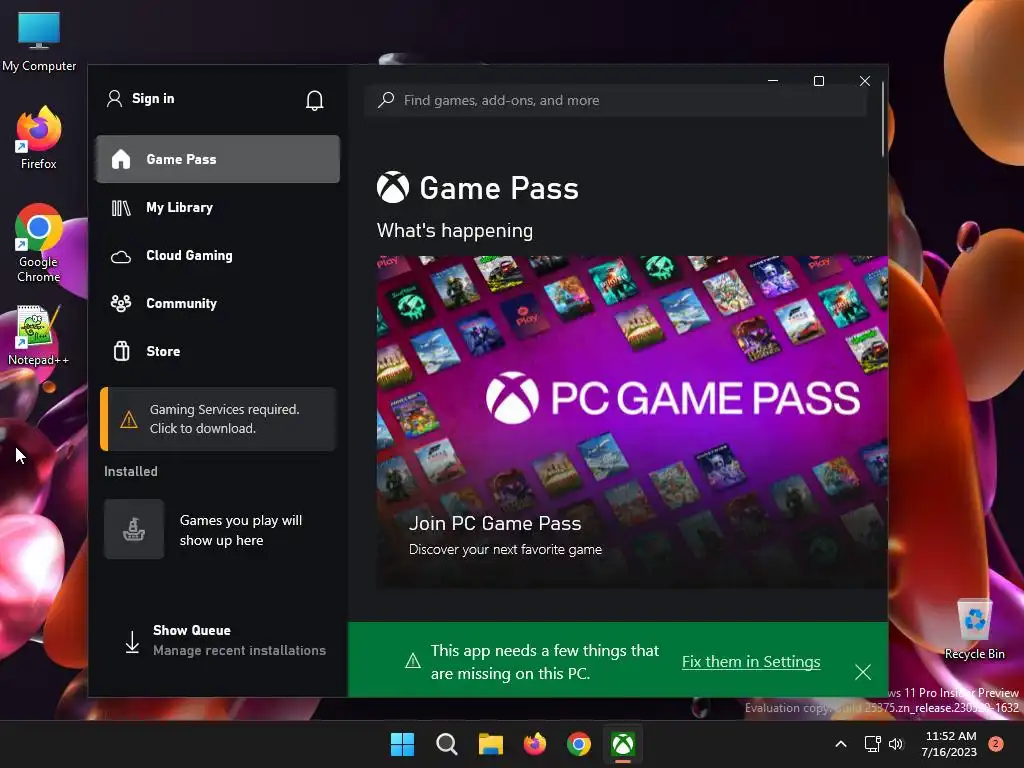1024x768 pixels.
Task: Go to Cloud Gaming
Action: [x=217, y=256]
